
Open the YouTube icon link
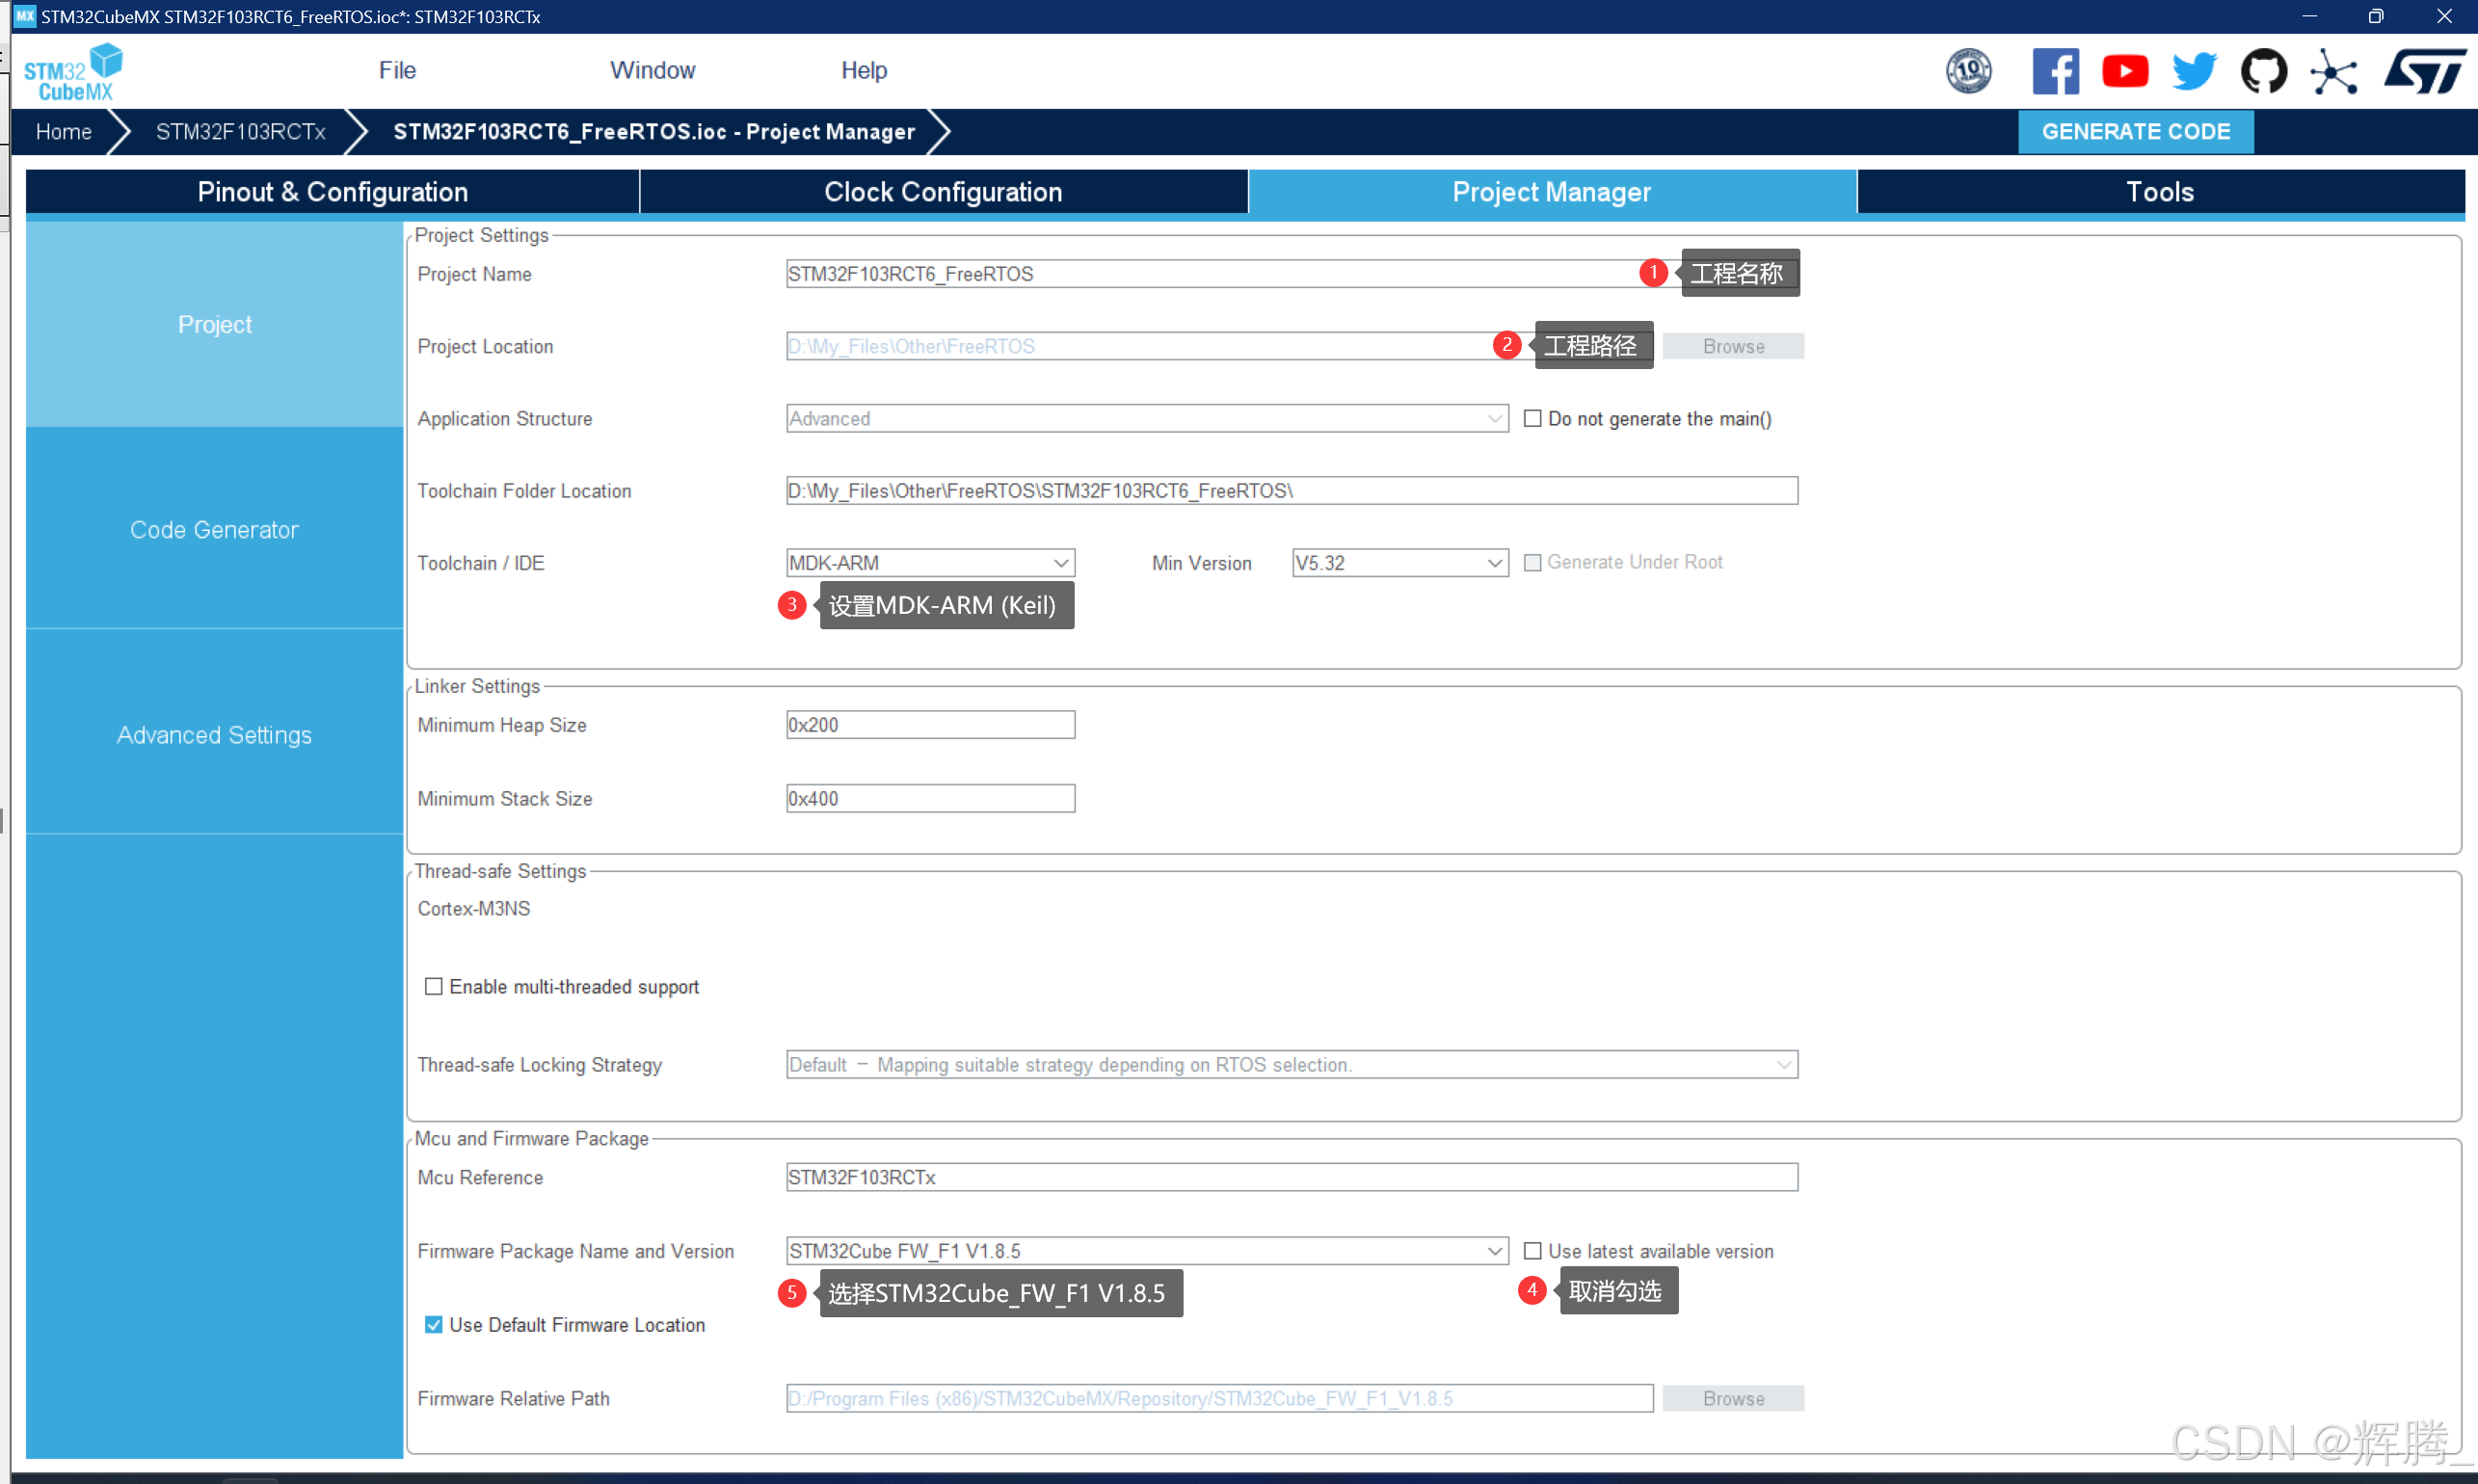2124,71
